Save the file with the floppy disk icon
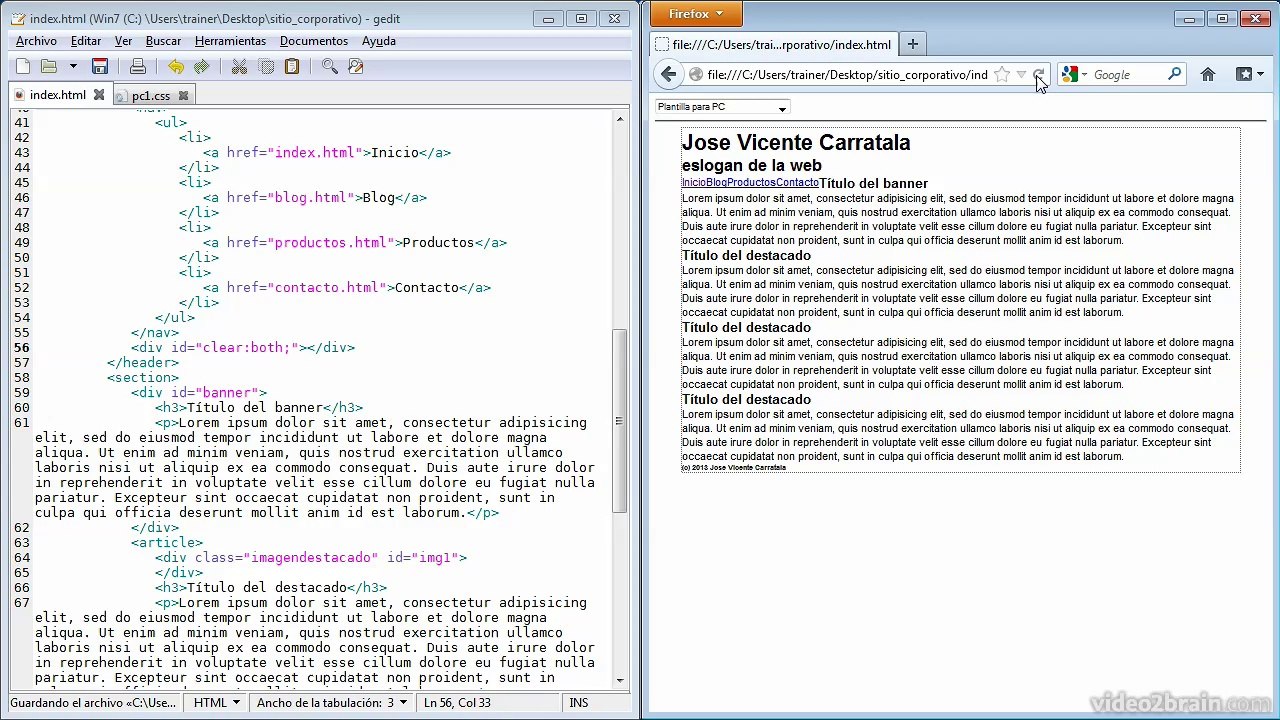The image size is (1280, 720). [100, 67]
